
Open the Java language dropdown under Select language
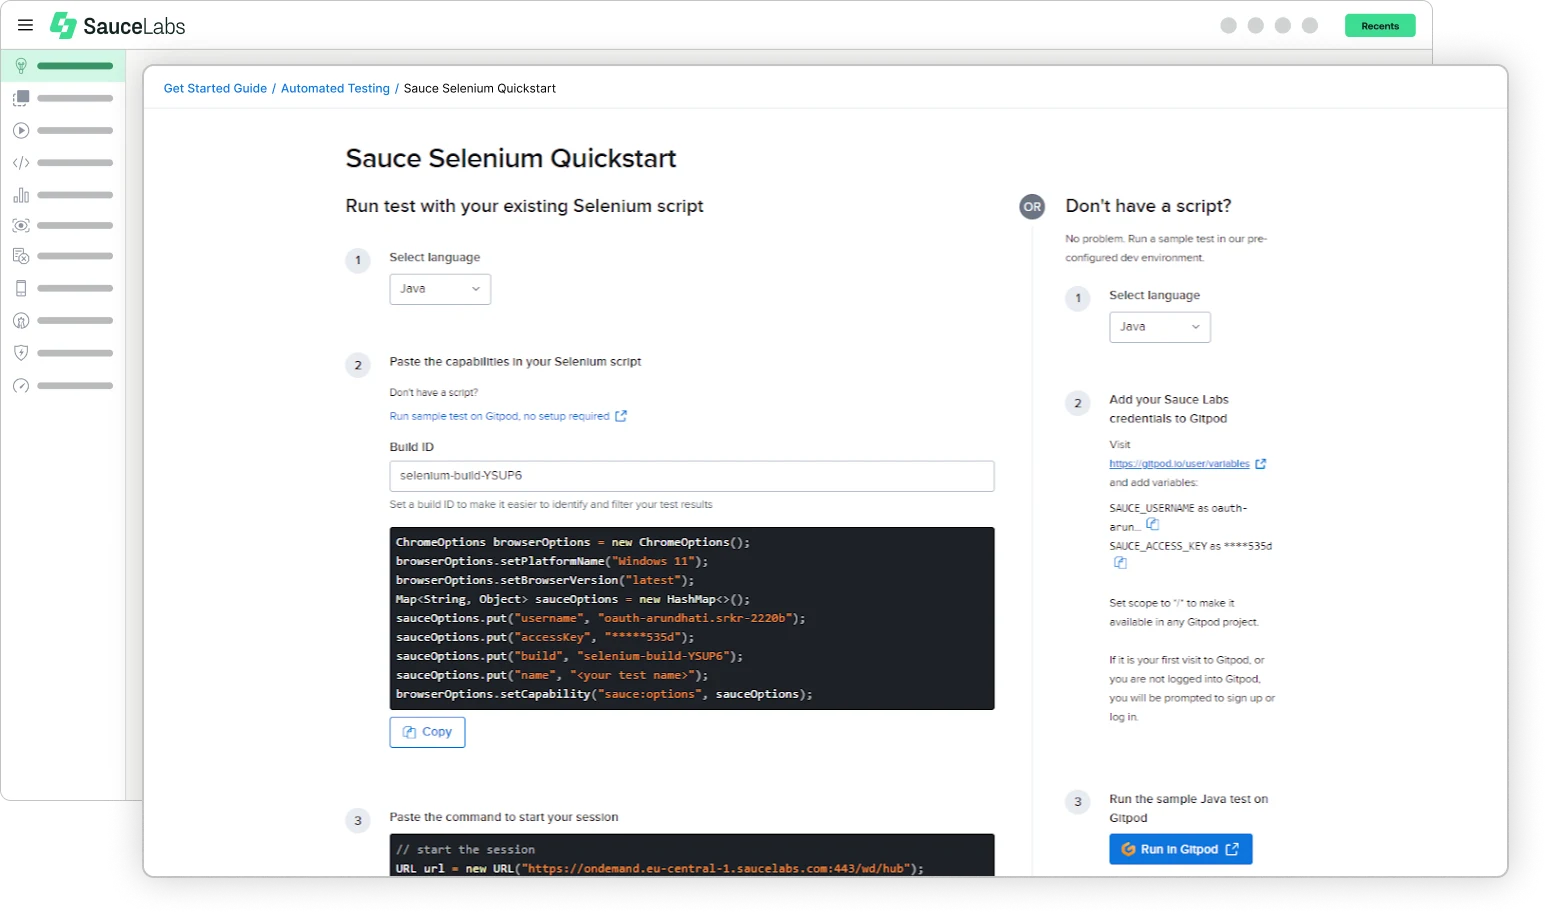pos(440,289)
